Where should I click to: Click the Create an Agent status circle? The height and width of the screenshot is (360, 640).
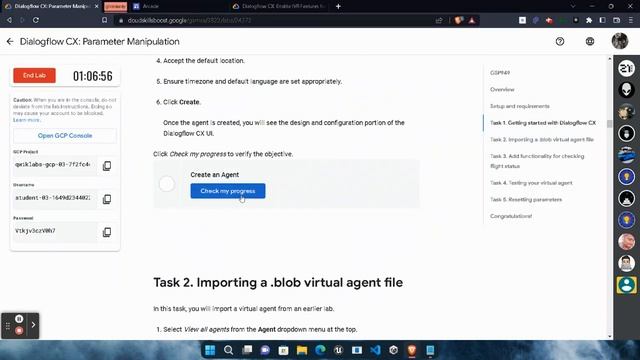pos(167,184)
